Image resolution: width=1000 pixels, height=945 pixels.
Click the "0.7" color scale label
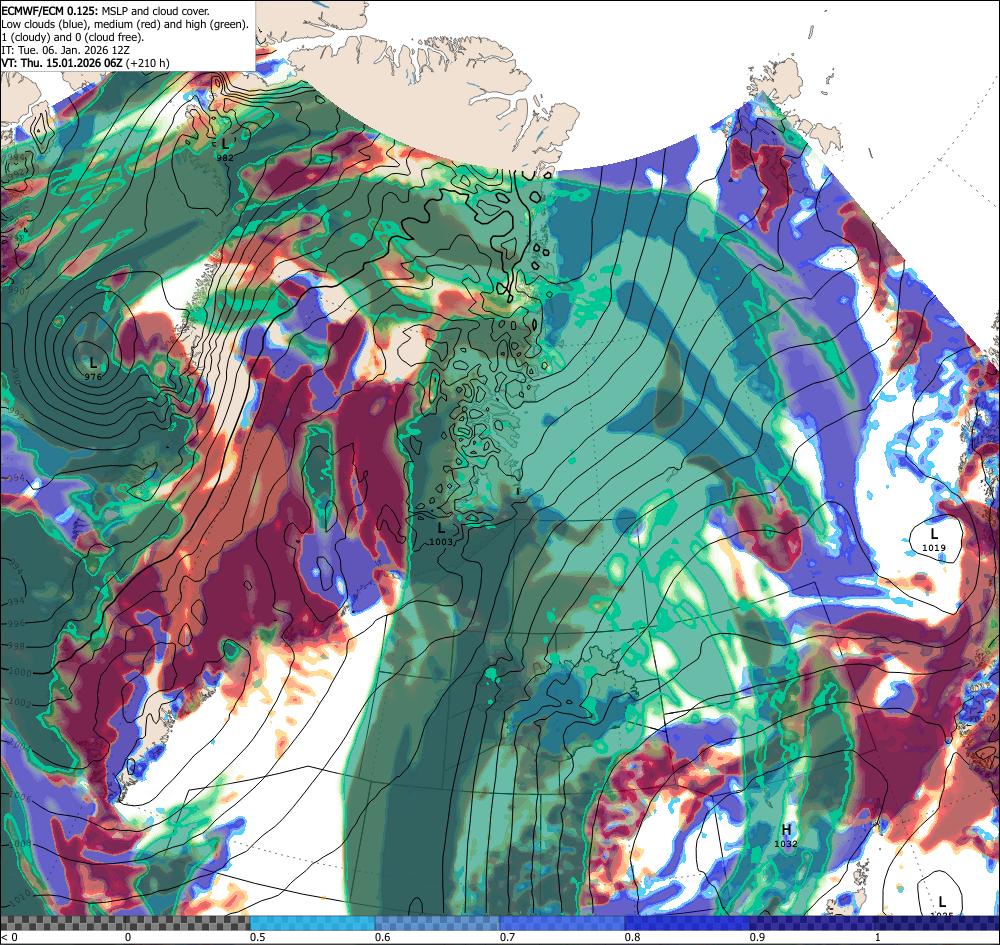click(507, 937)
